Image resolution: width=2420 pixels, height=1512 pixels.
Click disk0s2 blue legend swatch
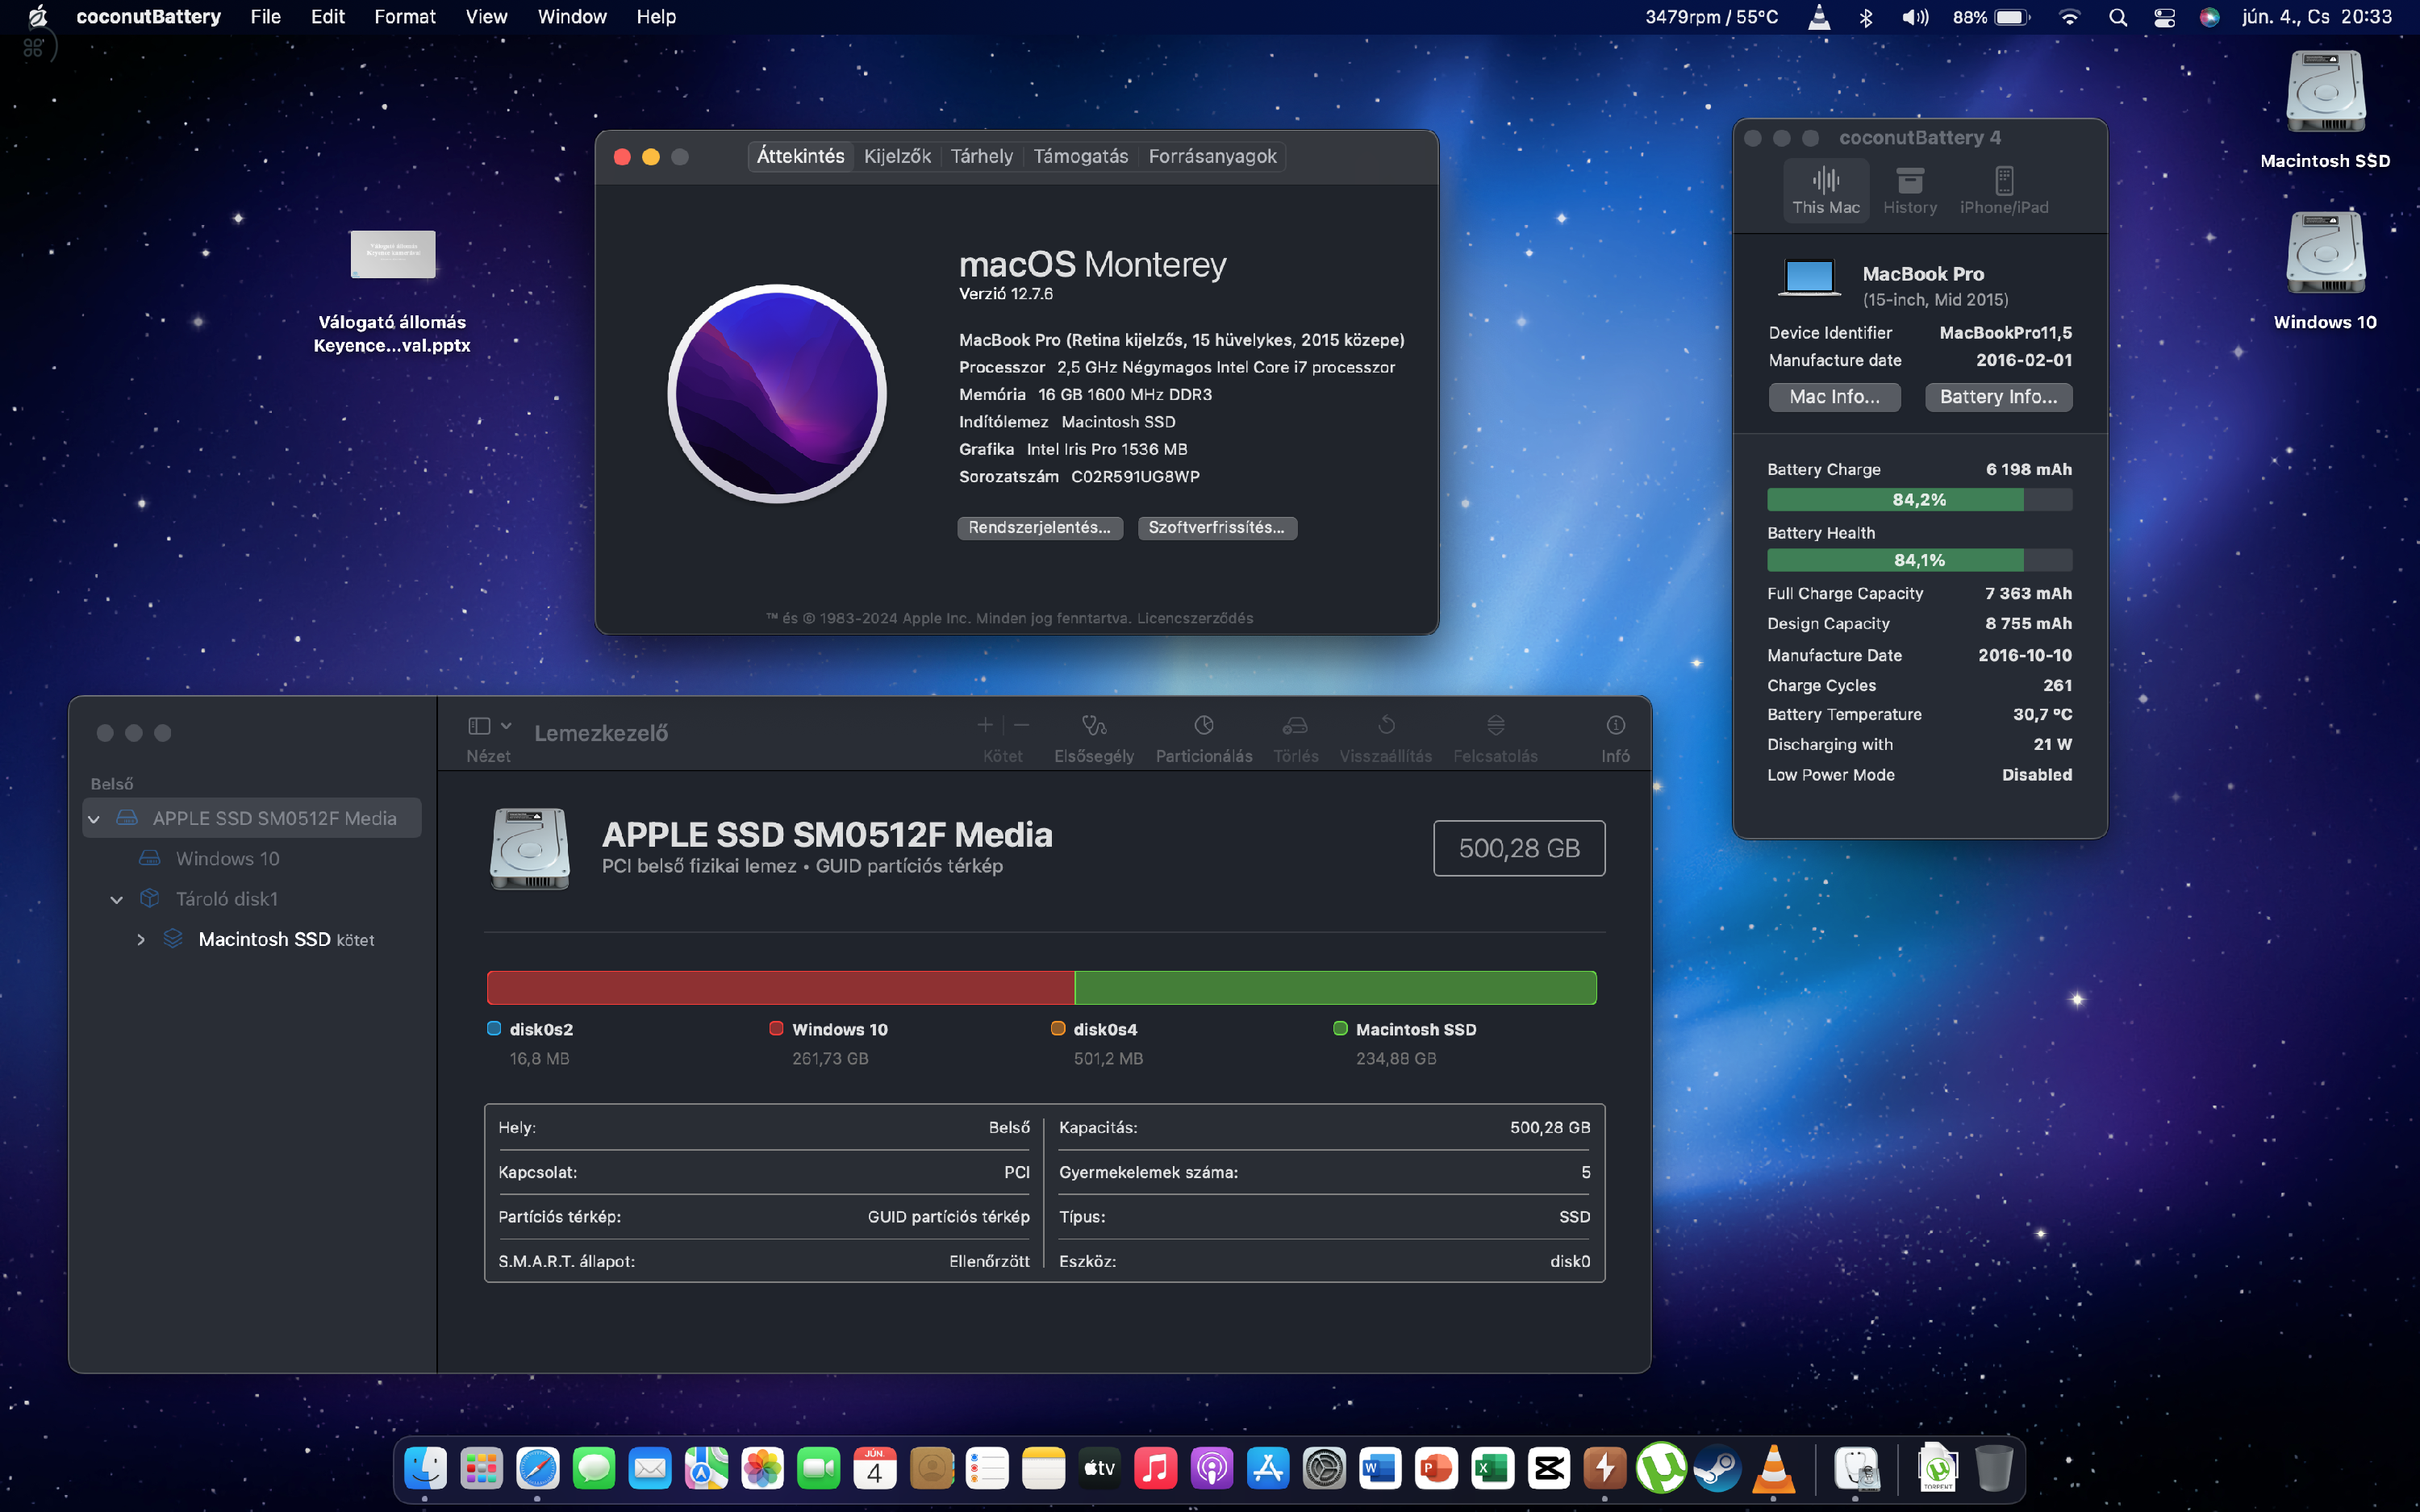tap(494, 1029)
